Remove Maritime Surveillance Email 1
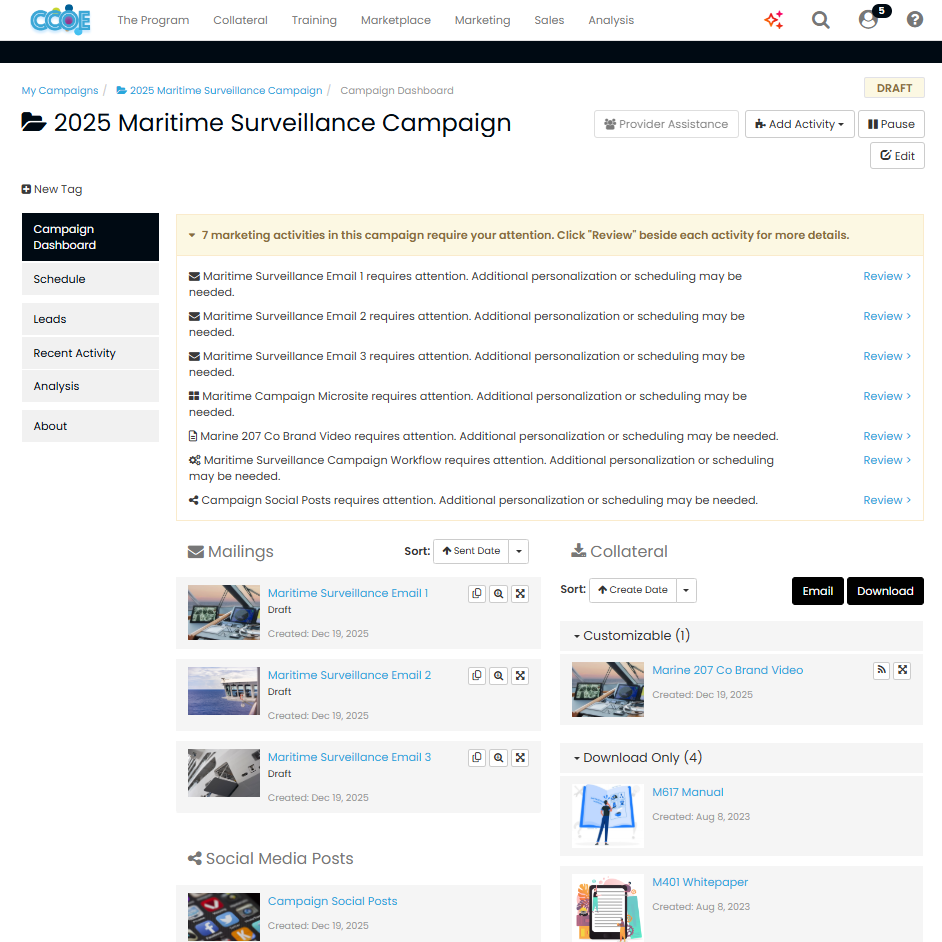 point(520,594)
